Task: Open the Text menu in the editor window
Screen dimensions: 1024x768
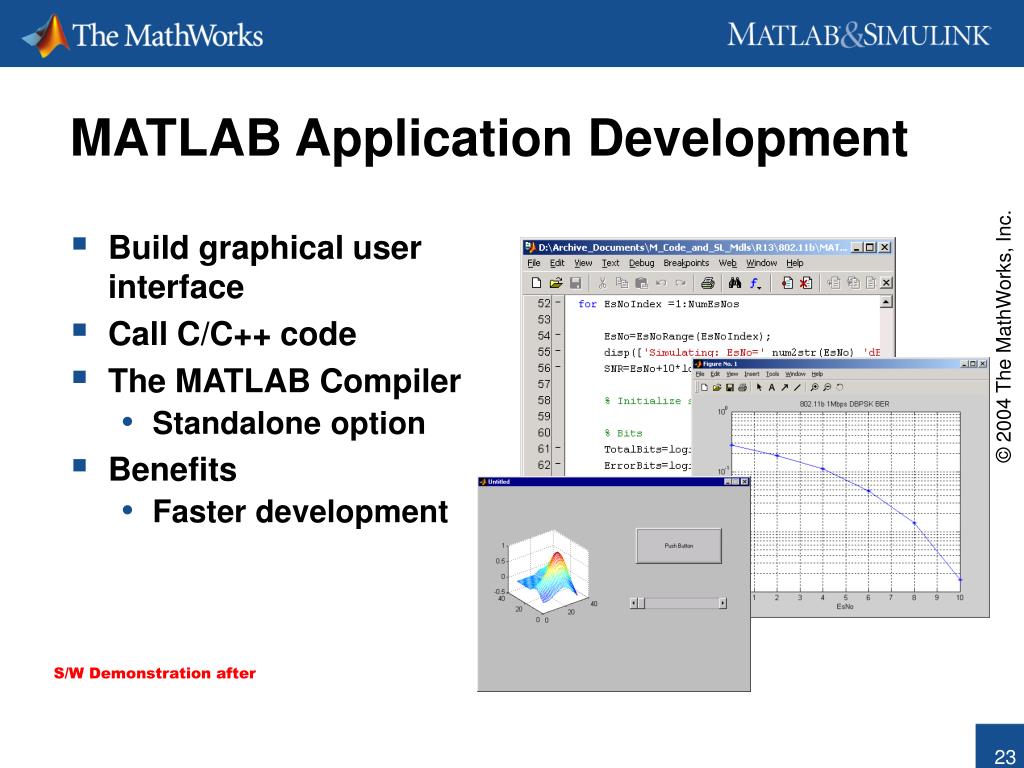Action: pos(610,263)
